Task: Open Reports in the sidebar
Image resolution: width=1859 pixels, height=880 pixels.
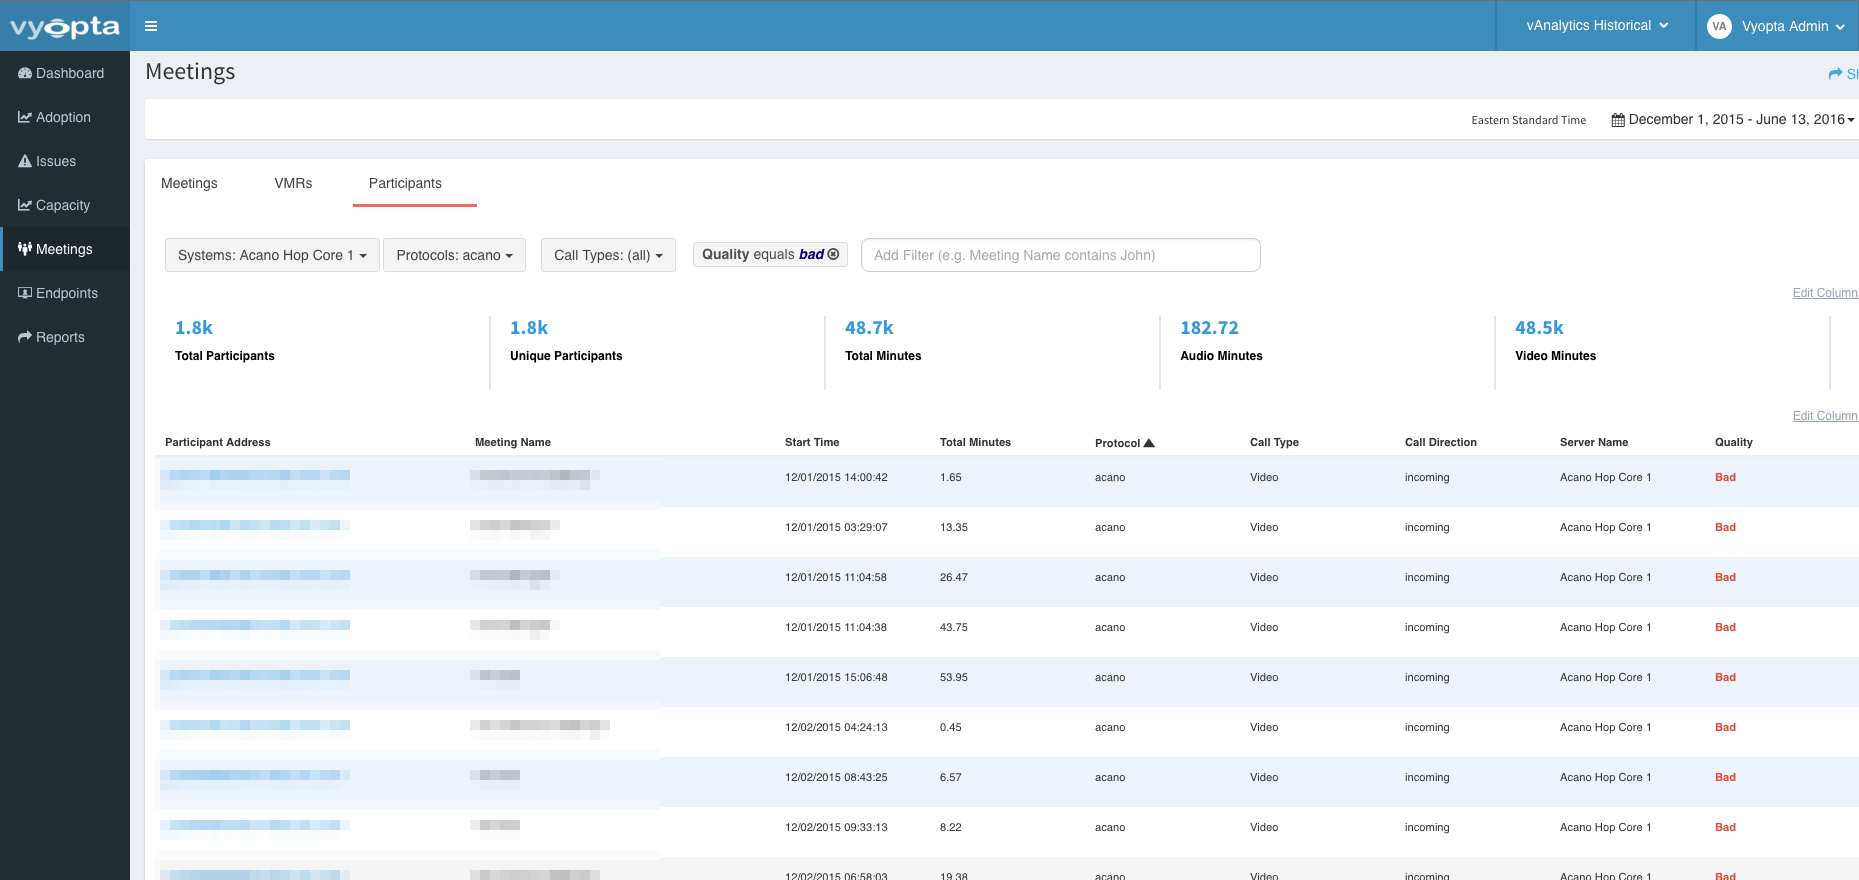Action: click(x=65, y=337)
